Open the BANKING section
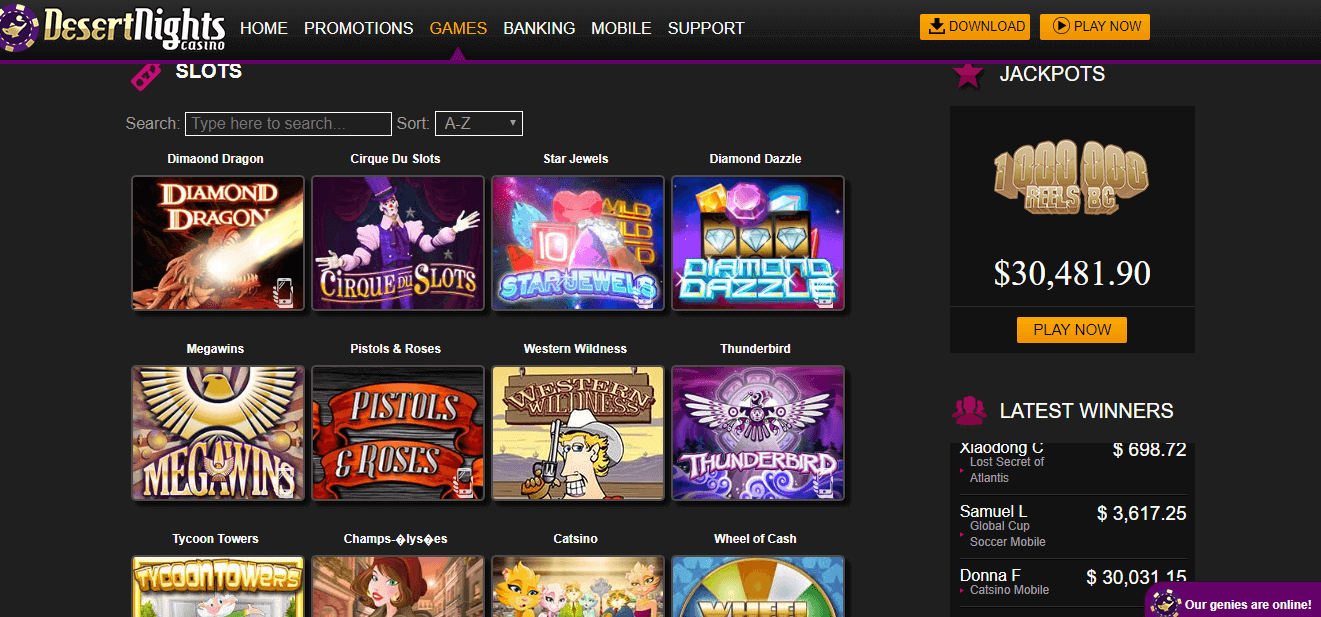Viewport: 1321px width, 617px height. point(539,28)
